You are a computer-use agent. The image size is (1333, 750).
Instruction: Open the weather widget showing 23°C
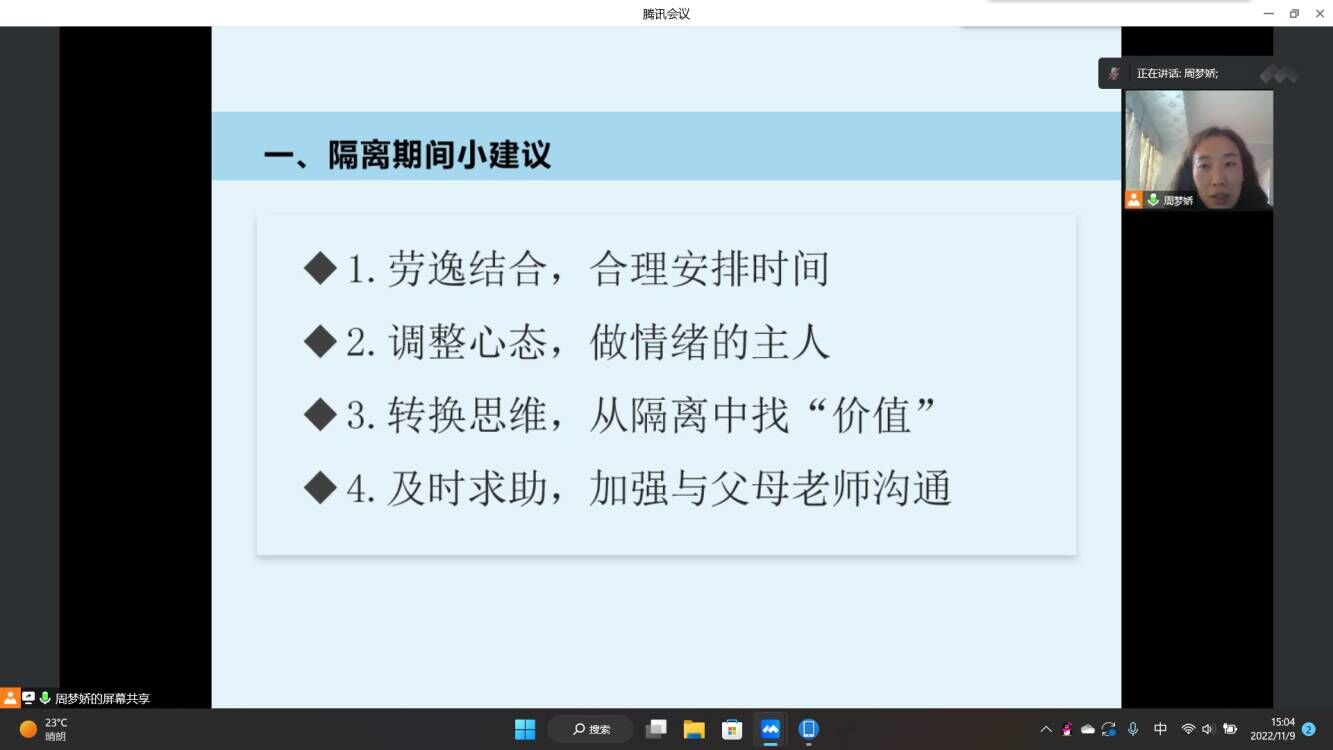[45, 729]
